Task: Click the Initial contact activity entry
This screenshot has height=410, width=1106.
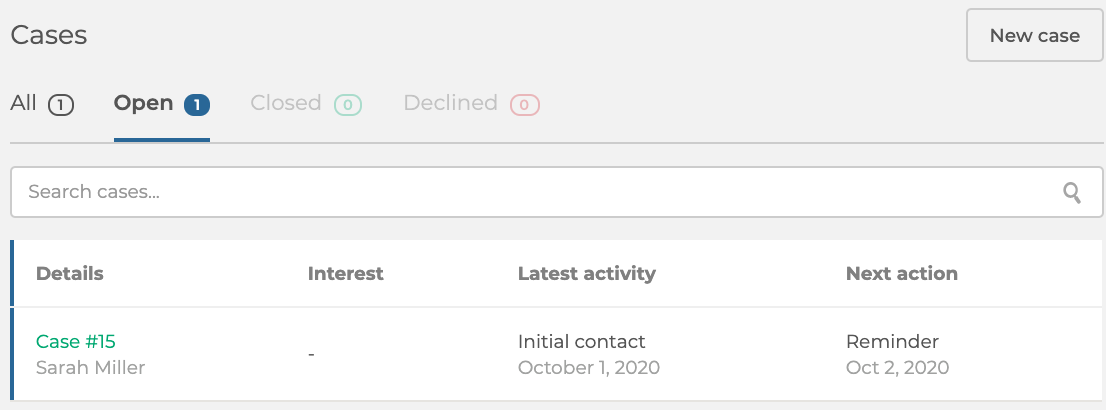Action: click(581, 342)
